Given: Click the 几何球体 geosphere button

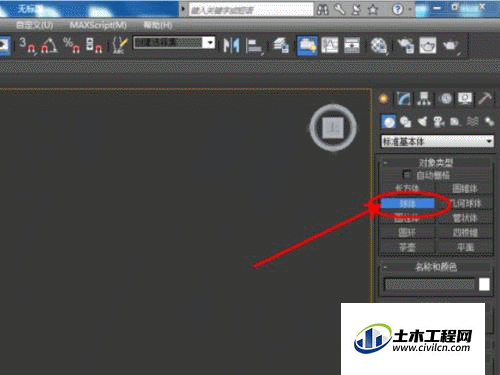Looking at the screenshot, I should coord(465,203).
